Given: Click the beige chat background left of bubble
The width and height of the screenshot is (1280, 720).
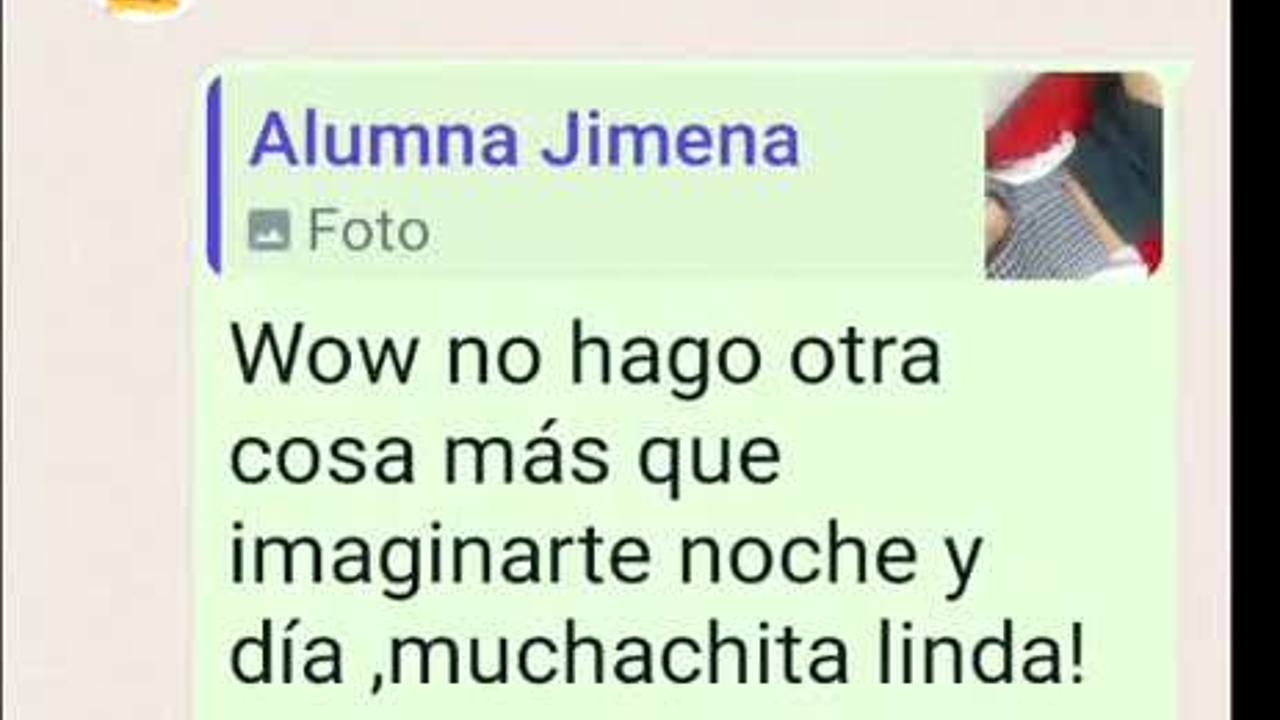Looking at the screenshot, I should (x=100, y=400).
